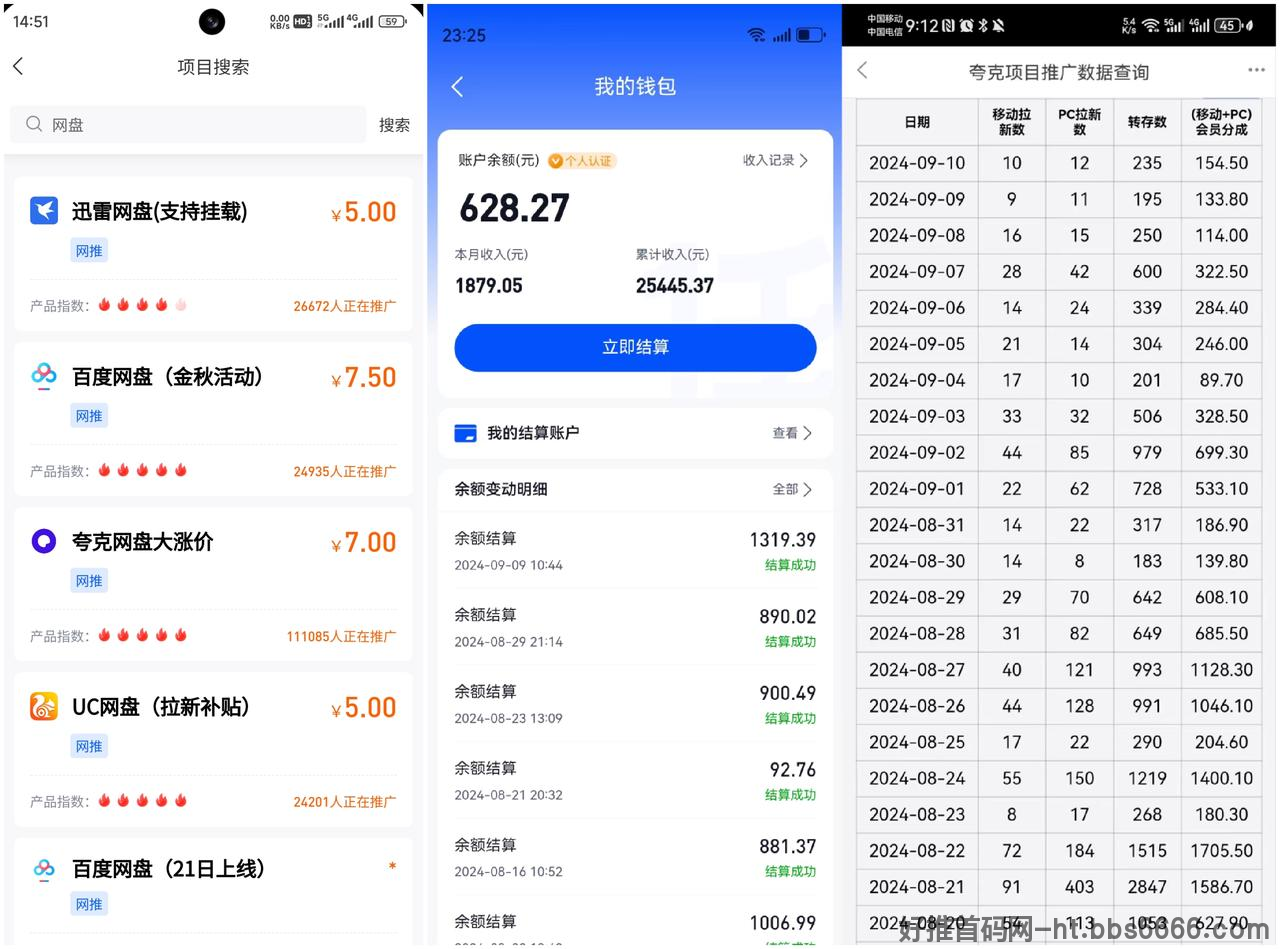Tap the 百度网盘（21日上线）icon
1280x949 pixels.
44,868
